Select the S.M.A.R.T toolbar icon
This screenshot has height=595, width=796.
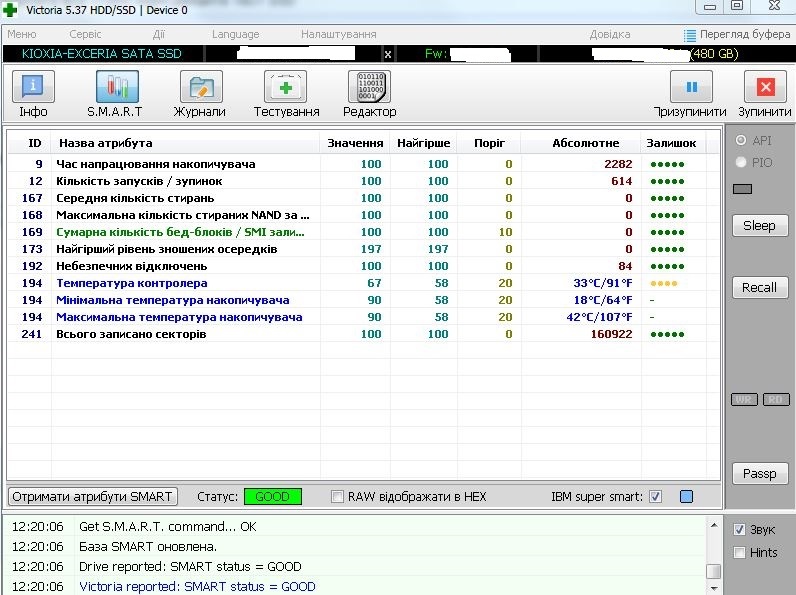tap(117, 87)
